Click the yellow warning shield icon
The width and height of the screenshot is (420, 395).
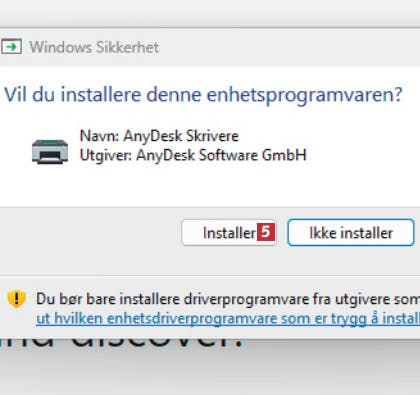coord(16,299)
